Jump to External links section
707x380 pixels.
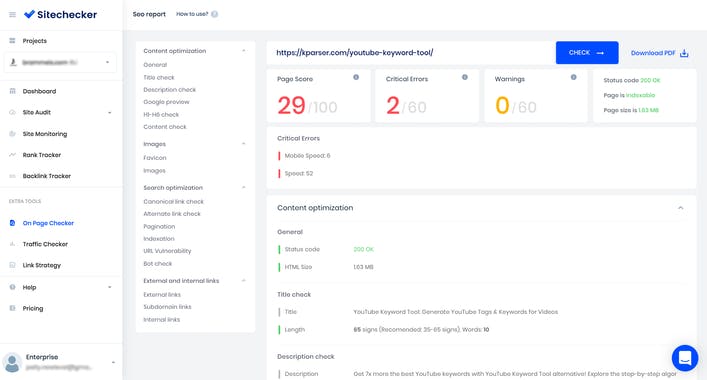point(162,294)
